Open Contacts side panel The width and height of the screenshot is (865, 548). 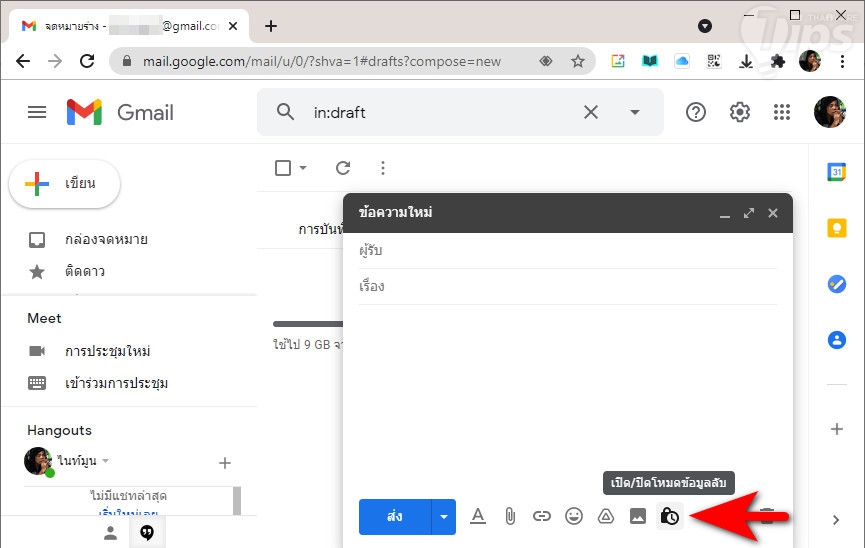837,340
